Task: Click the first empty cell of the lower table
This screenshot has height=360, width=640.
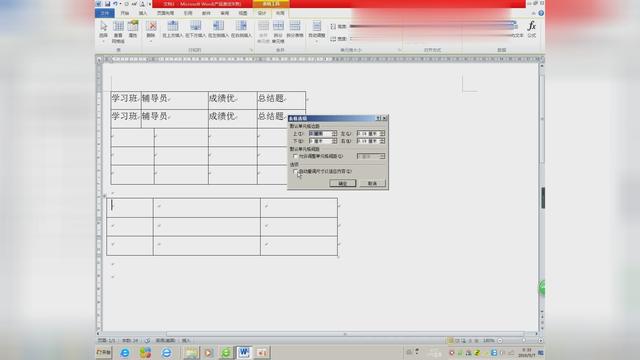Action: [130, 207]
